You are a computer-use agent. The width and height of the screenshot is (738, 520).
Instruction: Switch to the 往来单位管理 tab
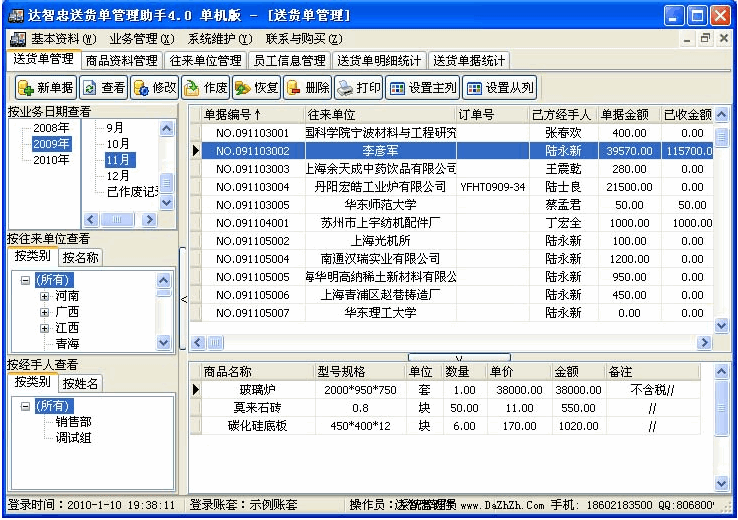pos(205,61)
